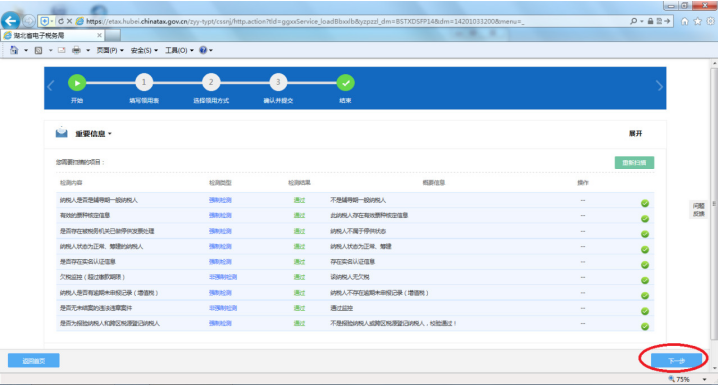718x385 pixels.
Task: Click the envelope icon beside 重要信息
Action: (x=61, y=133)
